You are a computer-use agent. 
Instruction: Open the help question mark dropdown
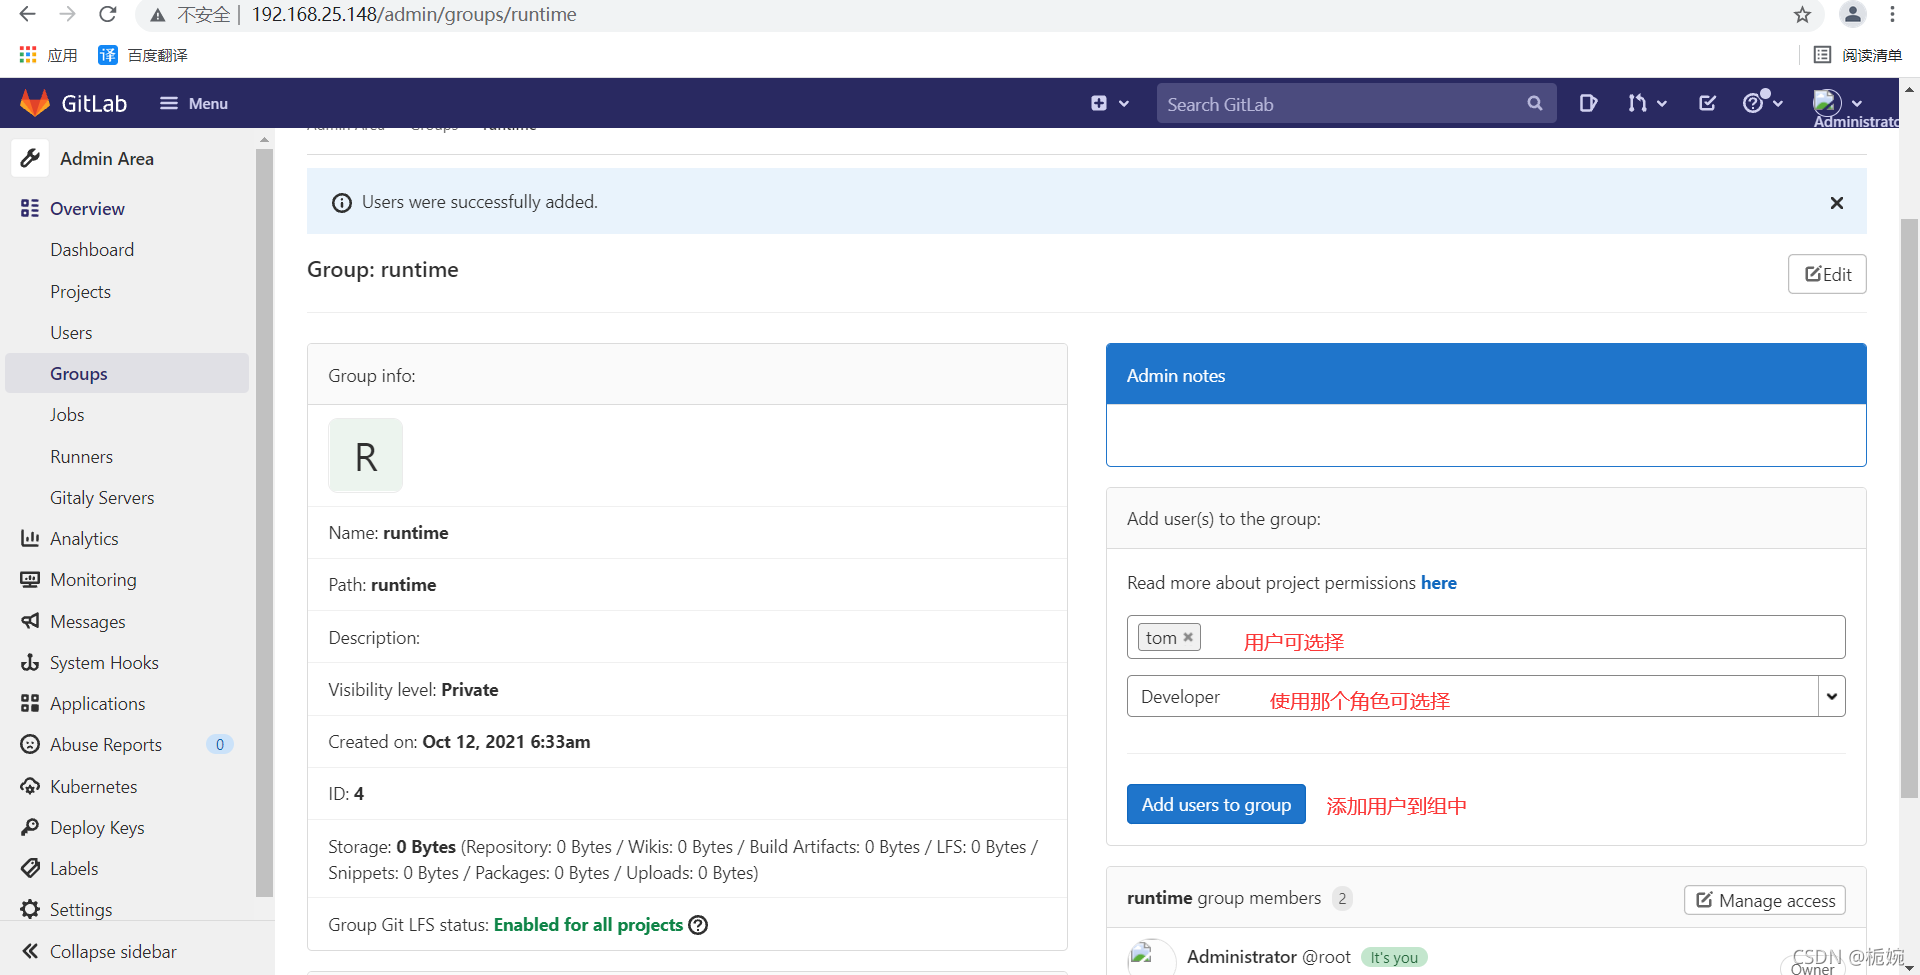tap(1762, 102)
